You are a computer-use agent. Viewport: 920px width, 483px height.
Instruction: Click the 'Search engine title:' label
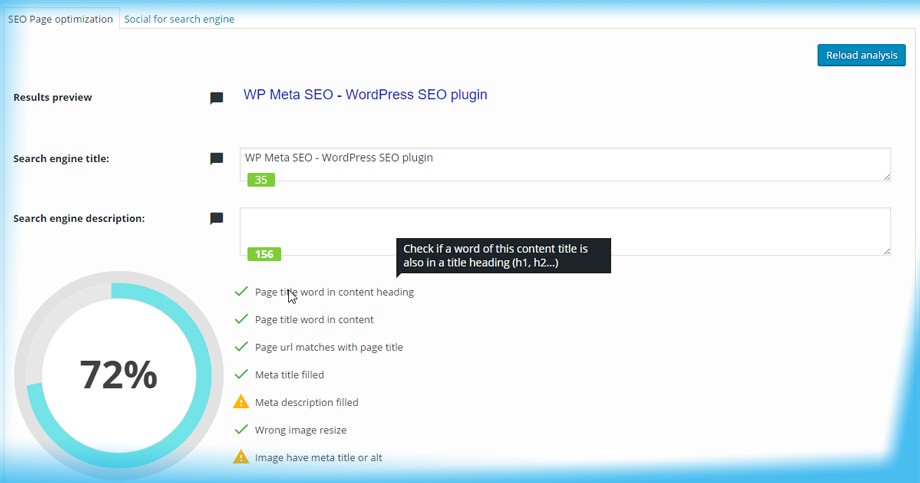[61, 158]
